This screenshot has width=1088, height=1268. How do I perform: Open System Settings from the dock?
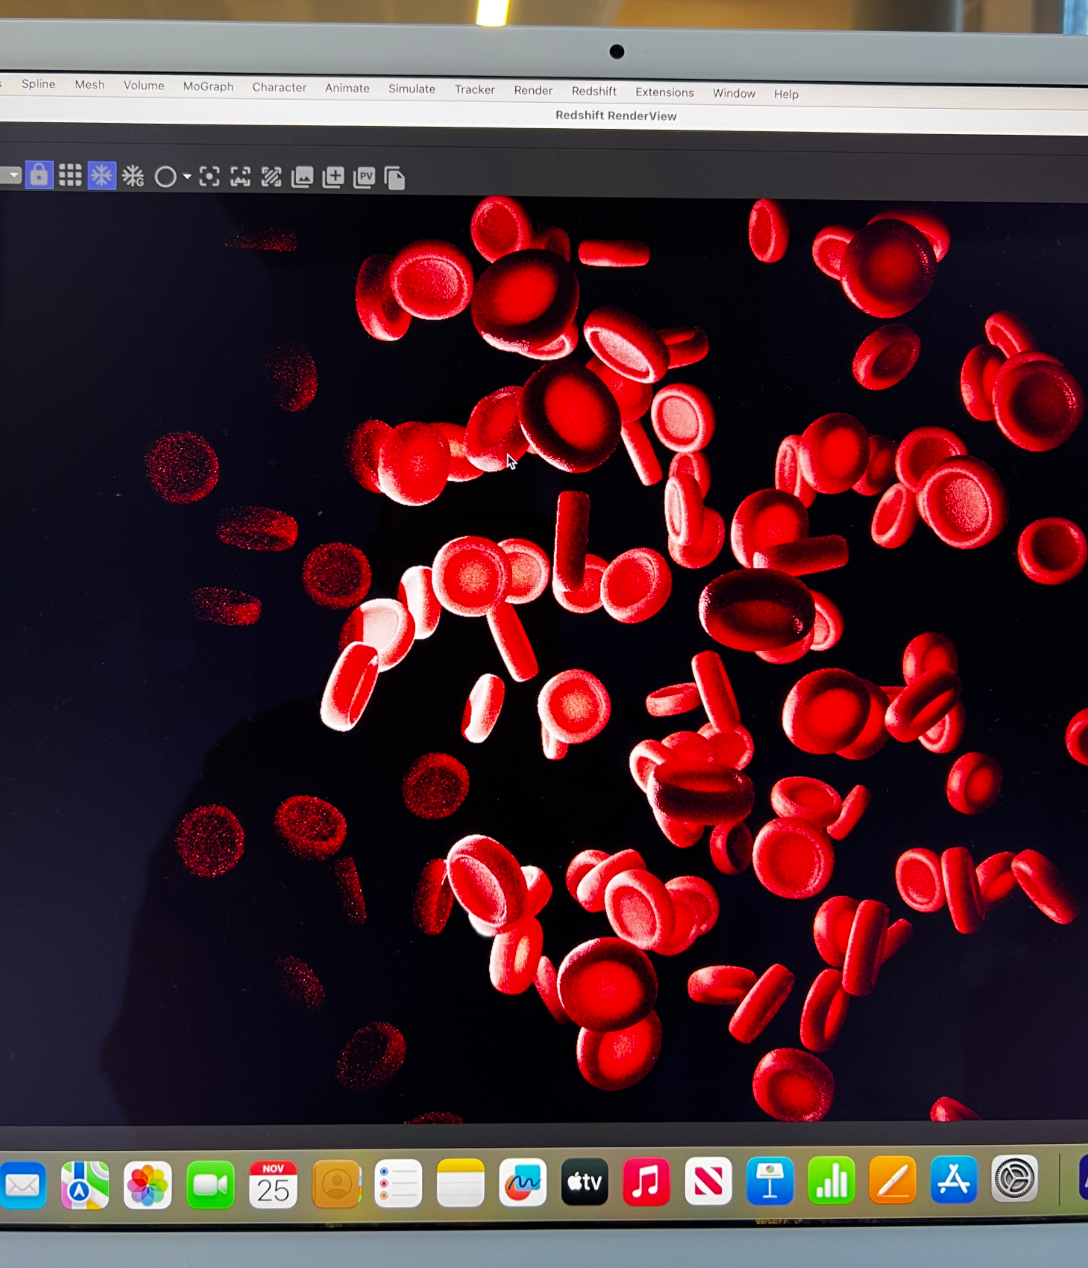tap(1015, 1180)
